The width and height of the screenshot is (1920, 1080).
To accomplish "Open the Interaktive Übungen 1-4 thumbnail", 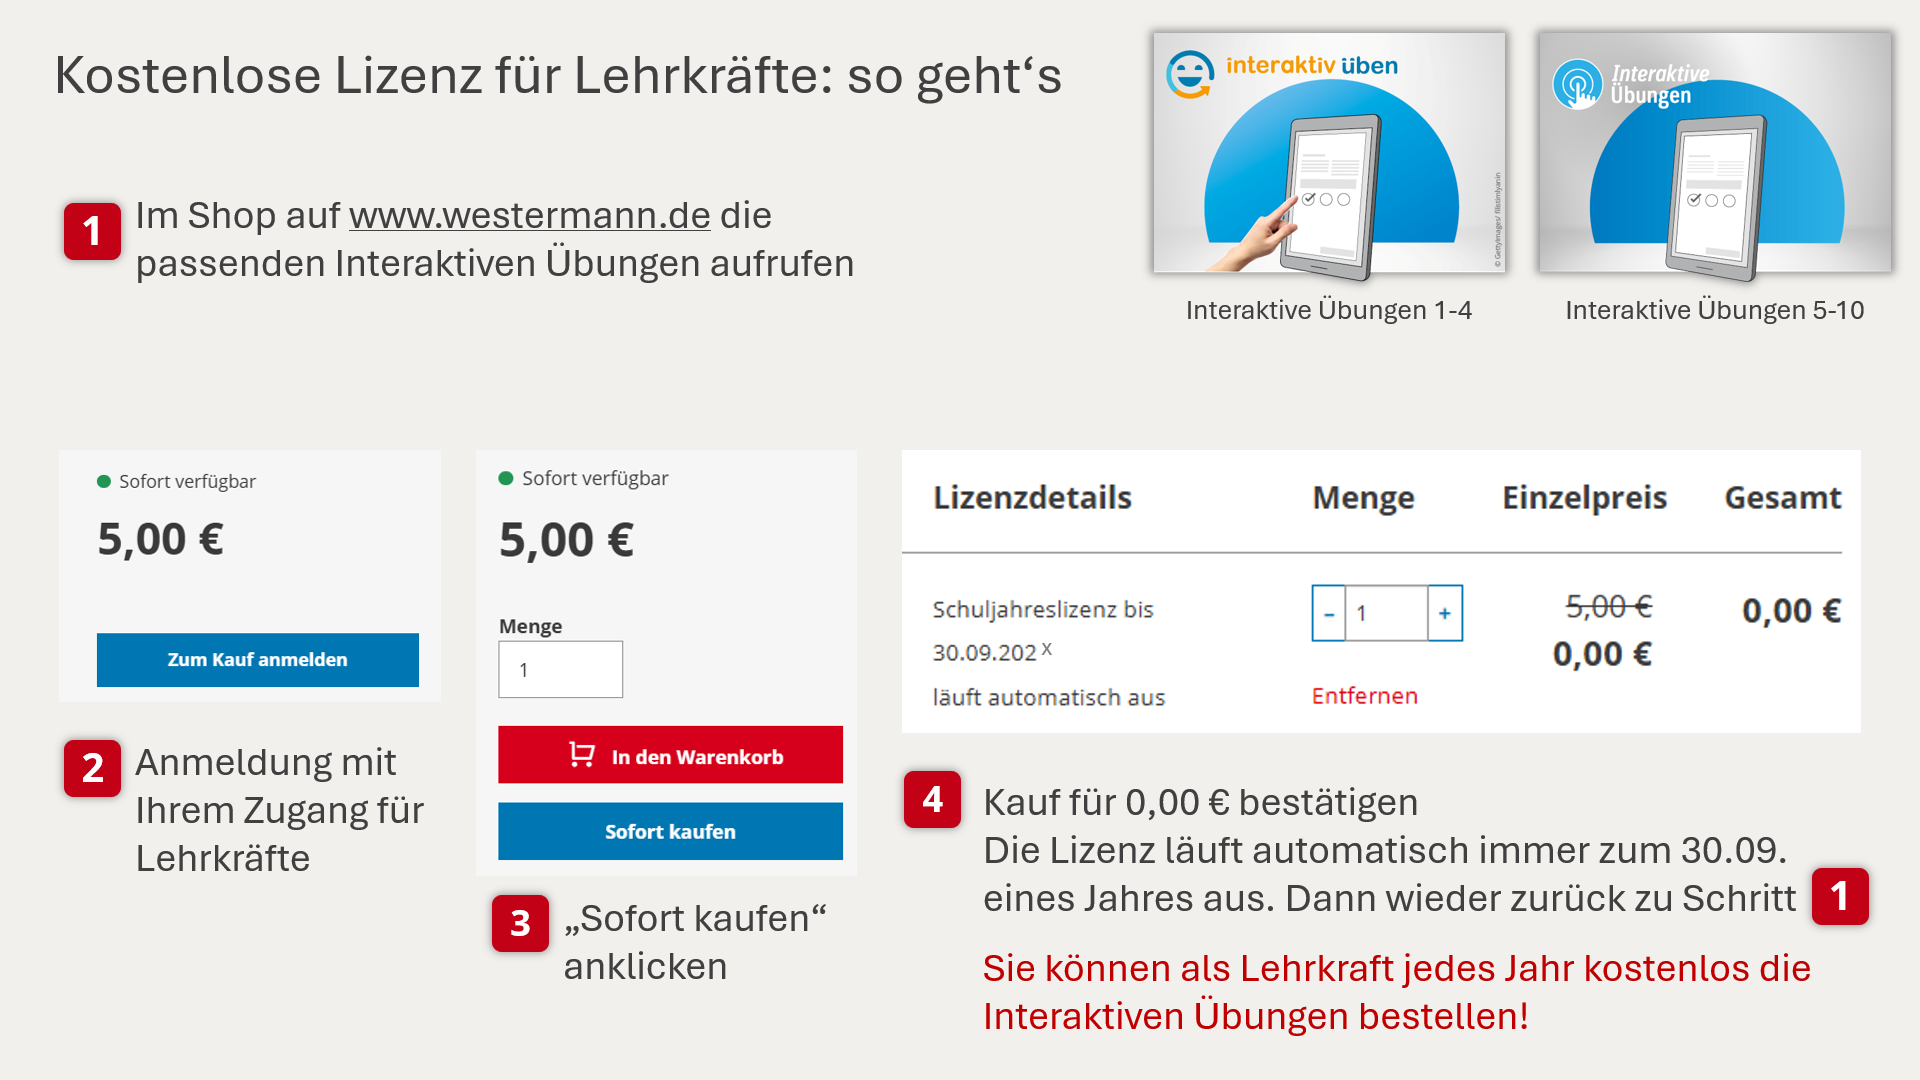I will click(x=1329, y=152).
